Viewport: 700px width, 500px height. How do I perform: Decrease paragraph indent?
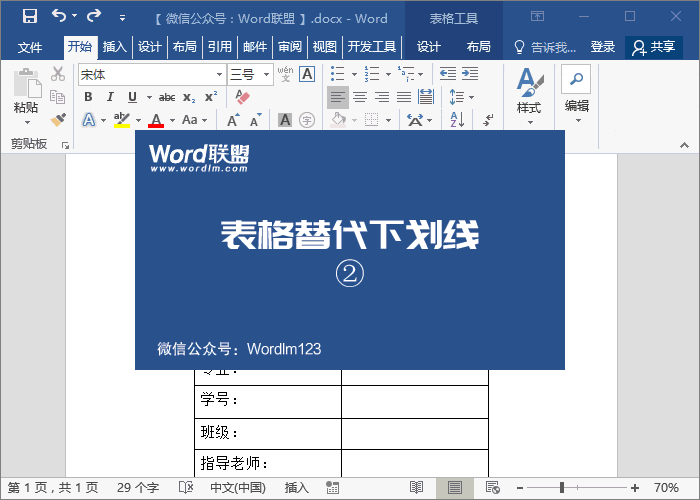[448, 74]
